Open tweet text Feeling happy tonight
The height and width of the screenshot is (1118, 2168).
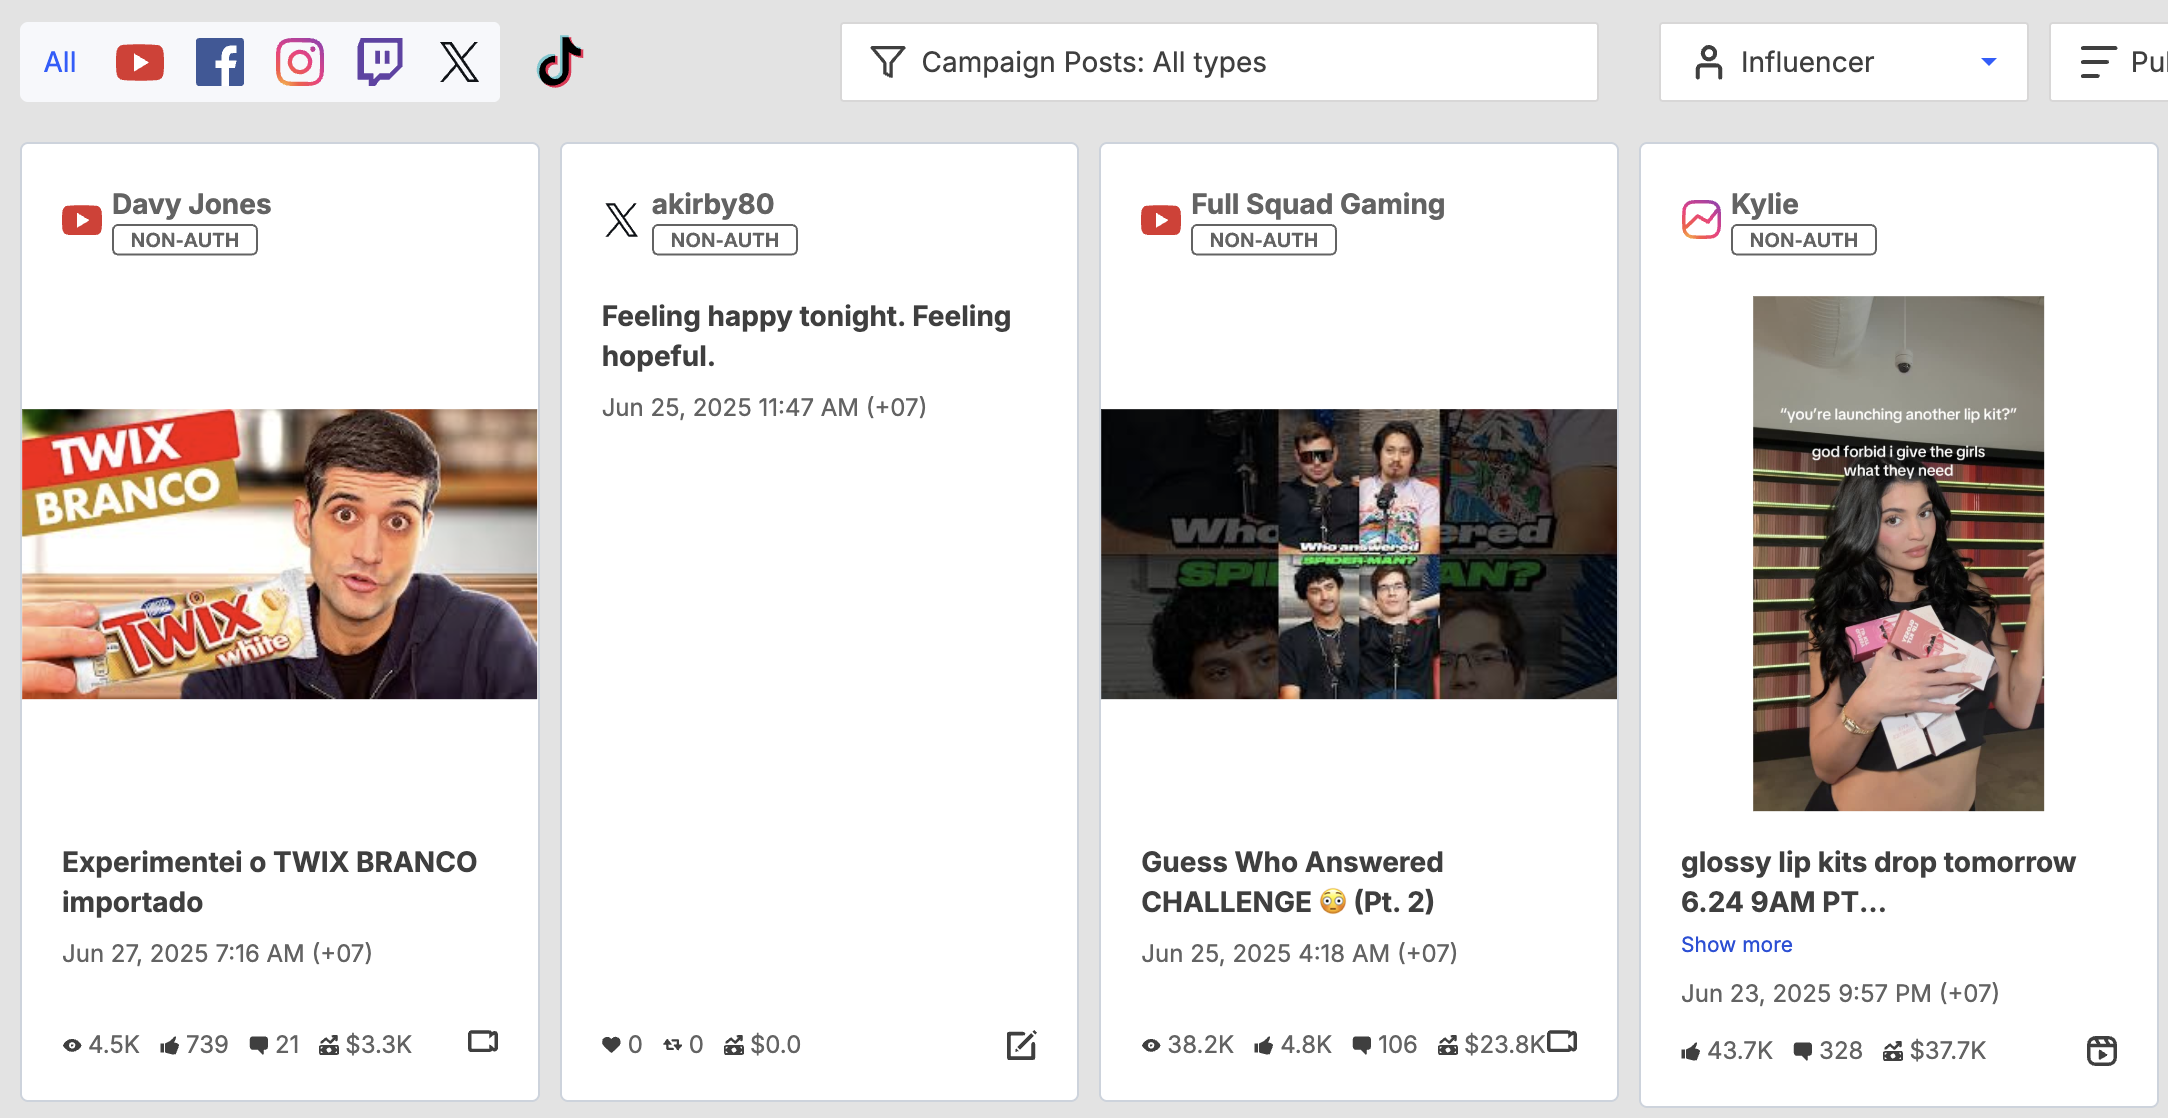point(806,336)
